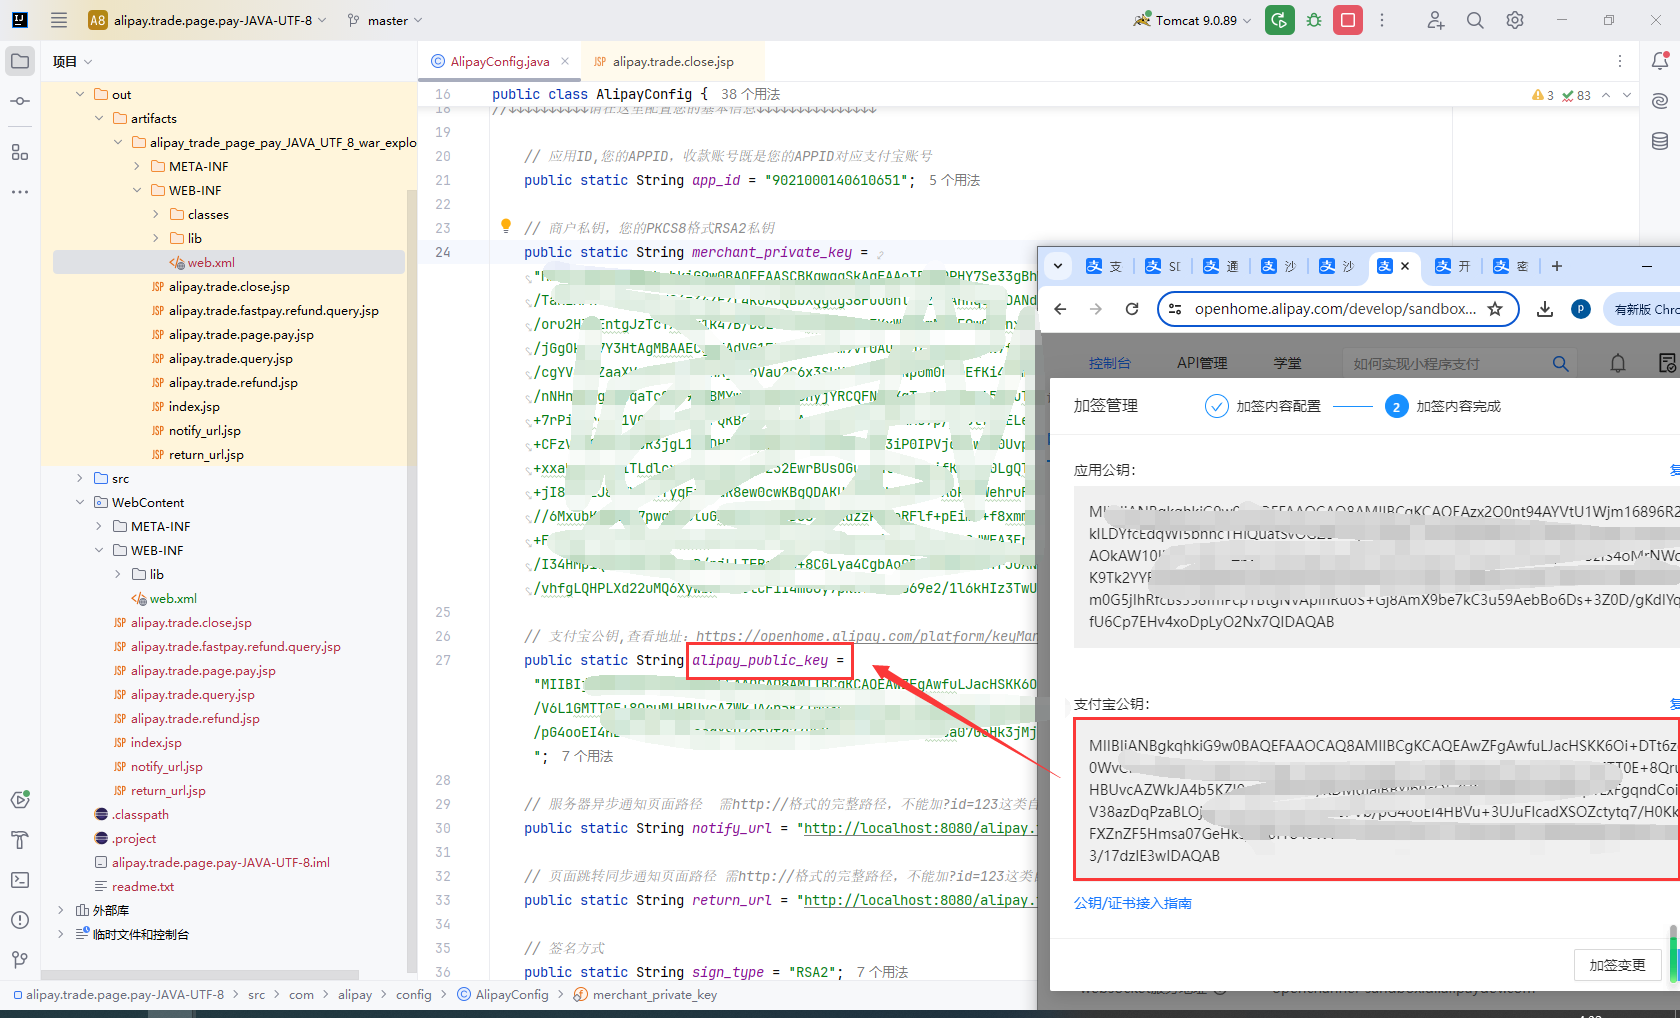Collapse the WebContent folder

[x=80, y=502]
